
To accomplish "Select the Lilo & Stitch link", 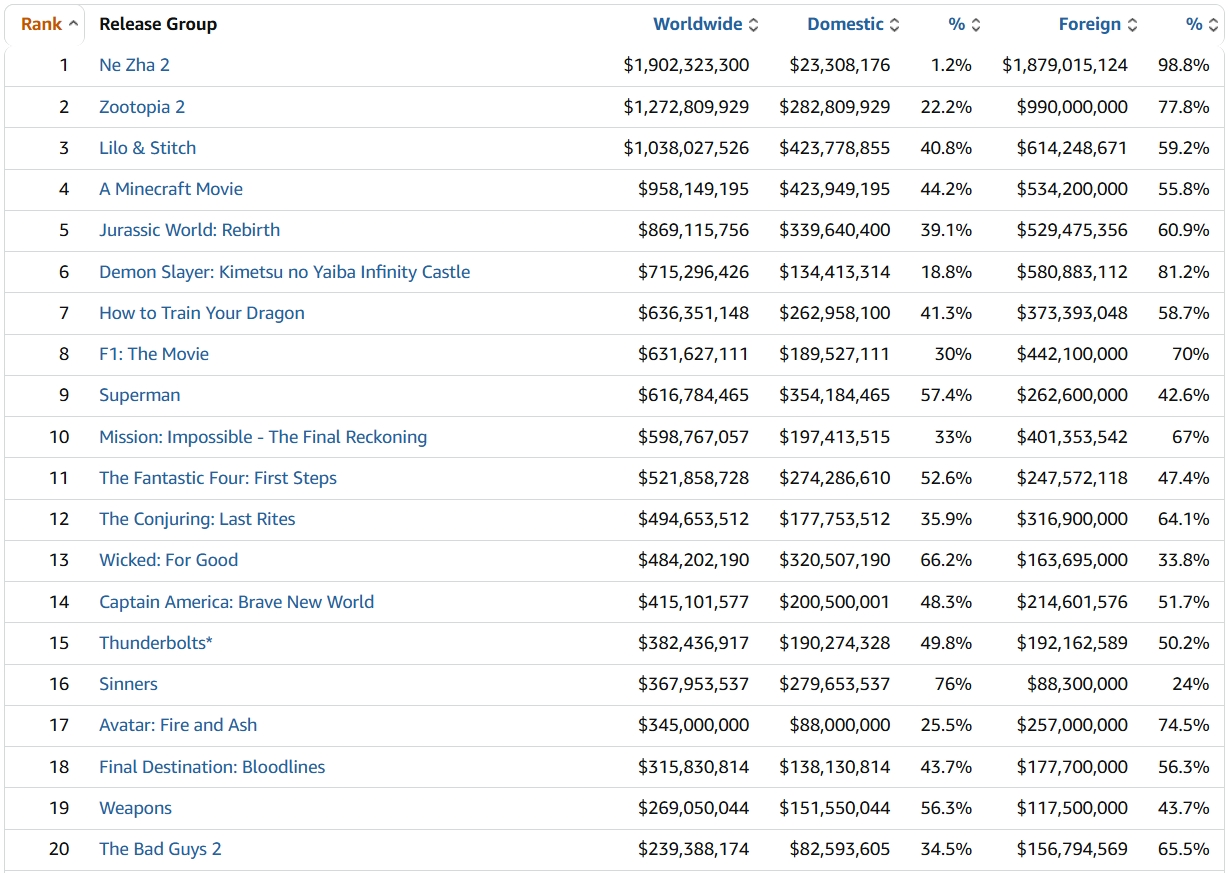I will point(147,148).
